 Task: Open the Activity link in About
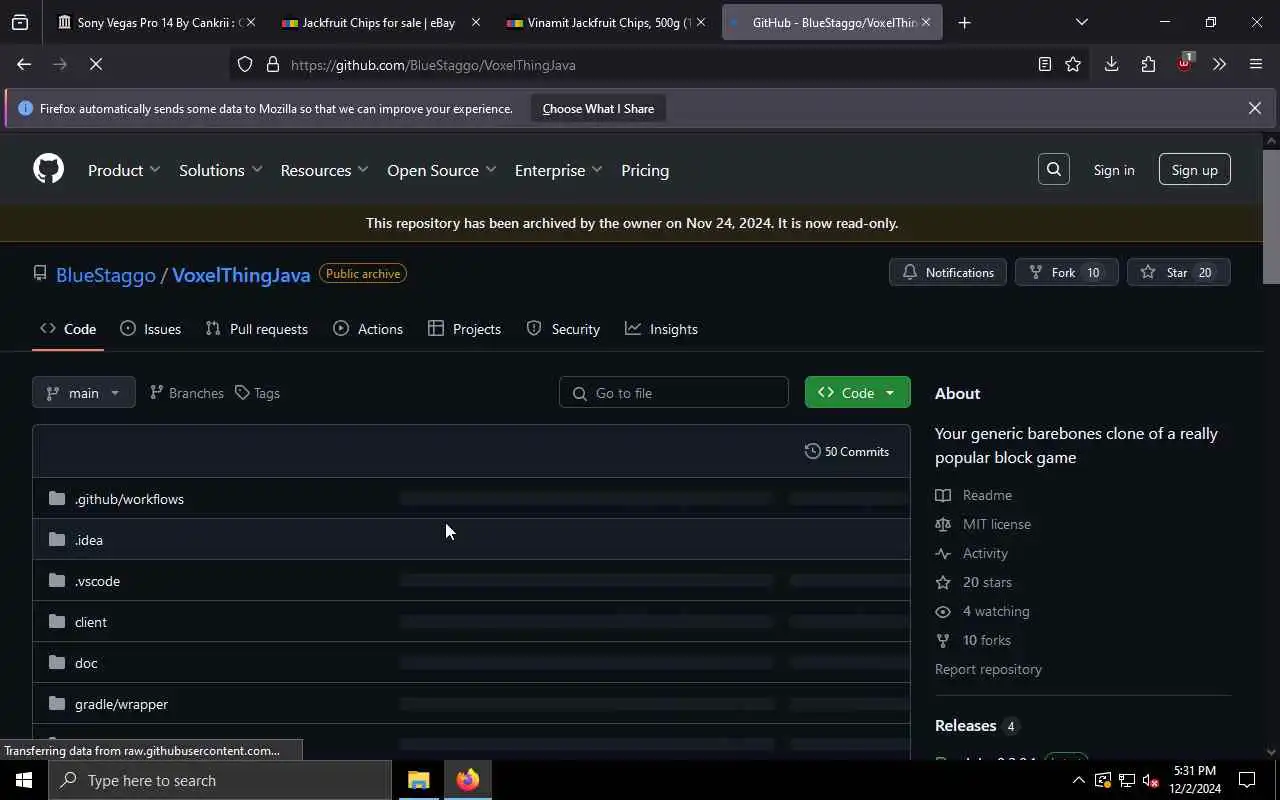pos(972,553)
